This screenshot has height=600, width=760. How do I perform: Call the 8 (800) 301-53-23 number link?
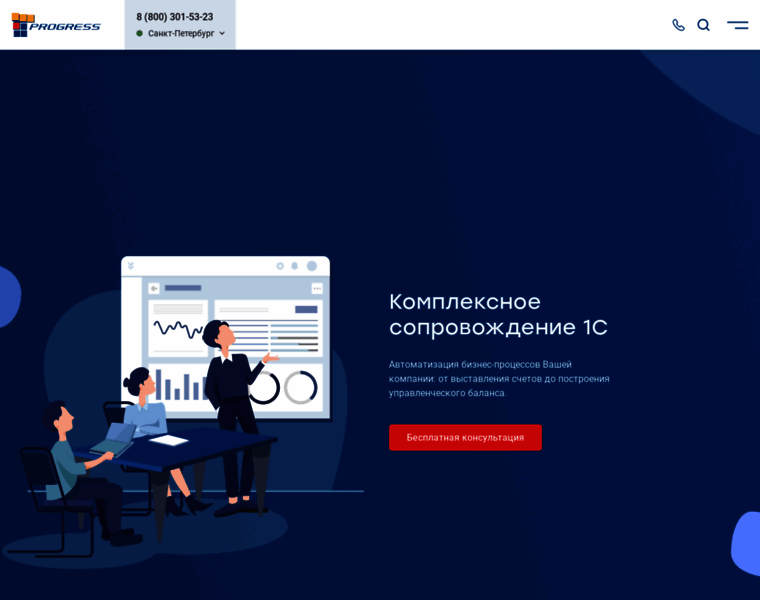pyautogui.click(x=174, y=17)
